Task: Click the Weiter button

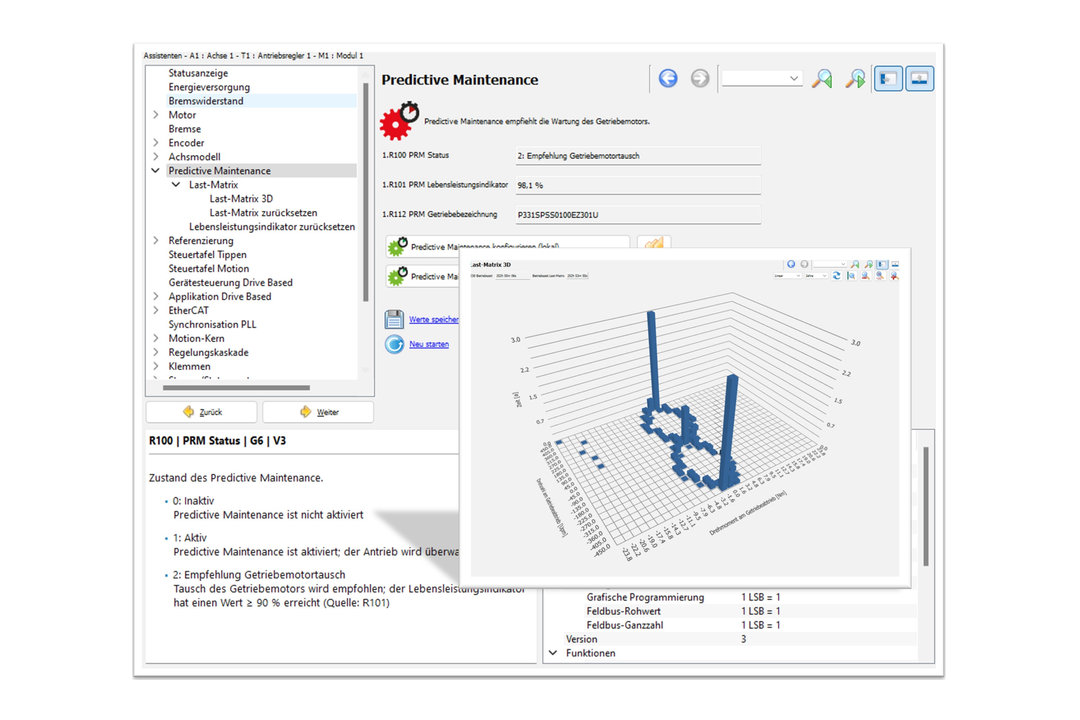Action: point(318,412)
